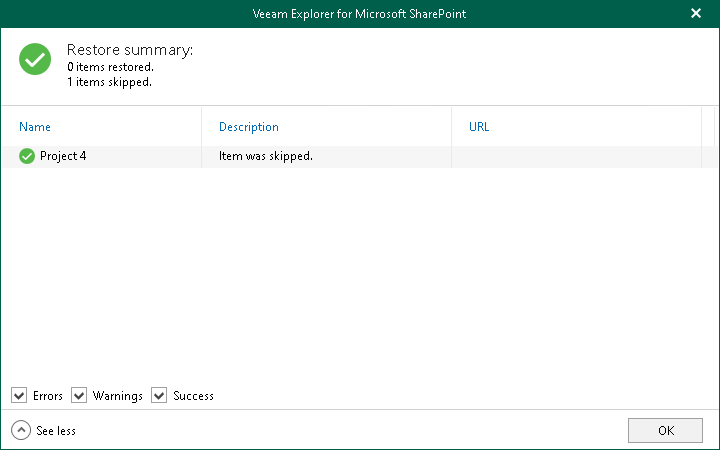
Task: Collapse details with the See less arrow icon
Action: click(21, 430)
